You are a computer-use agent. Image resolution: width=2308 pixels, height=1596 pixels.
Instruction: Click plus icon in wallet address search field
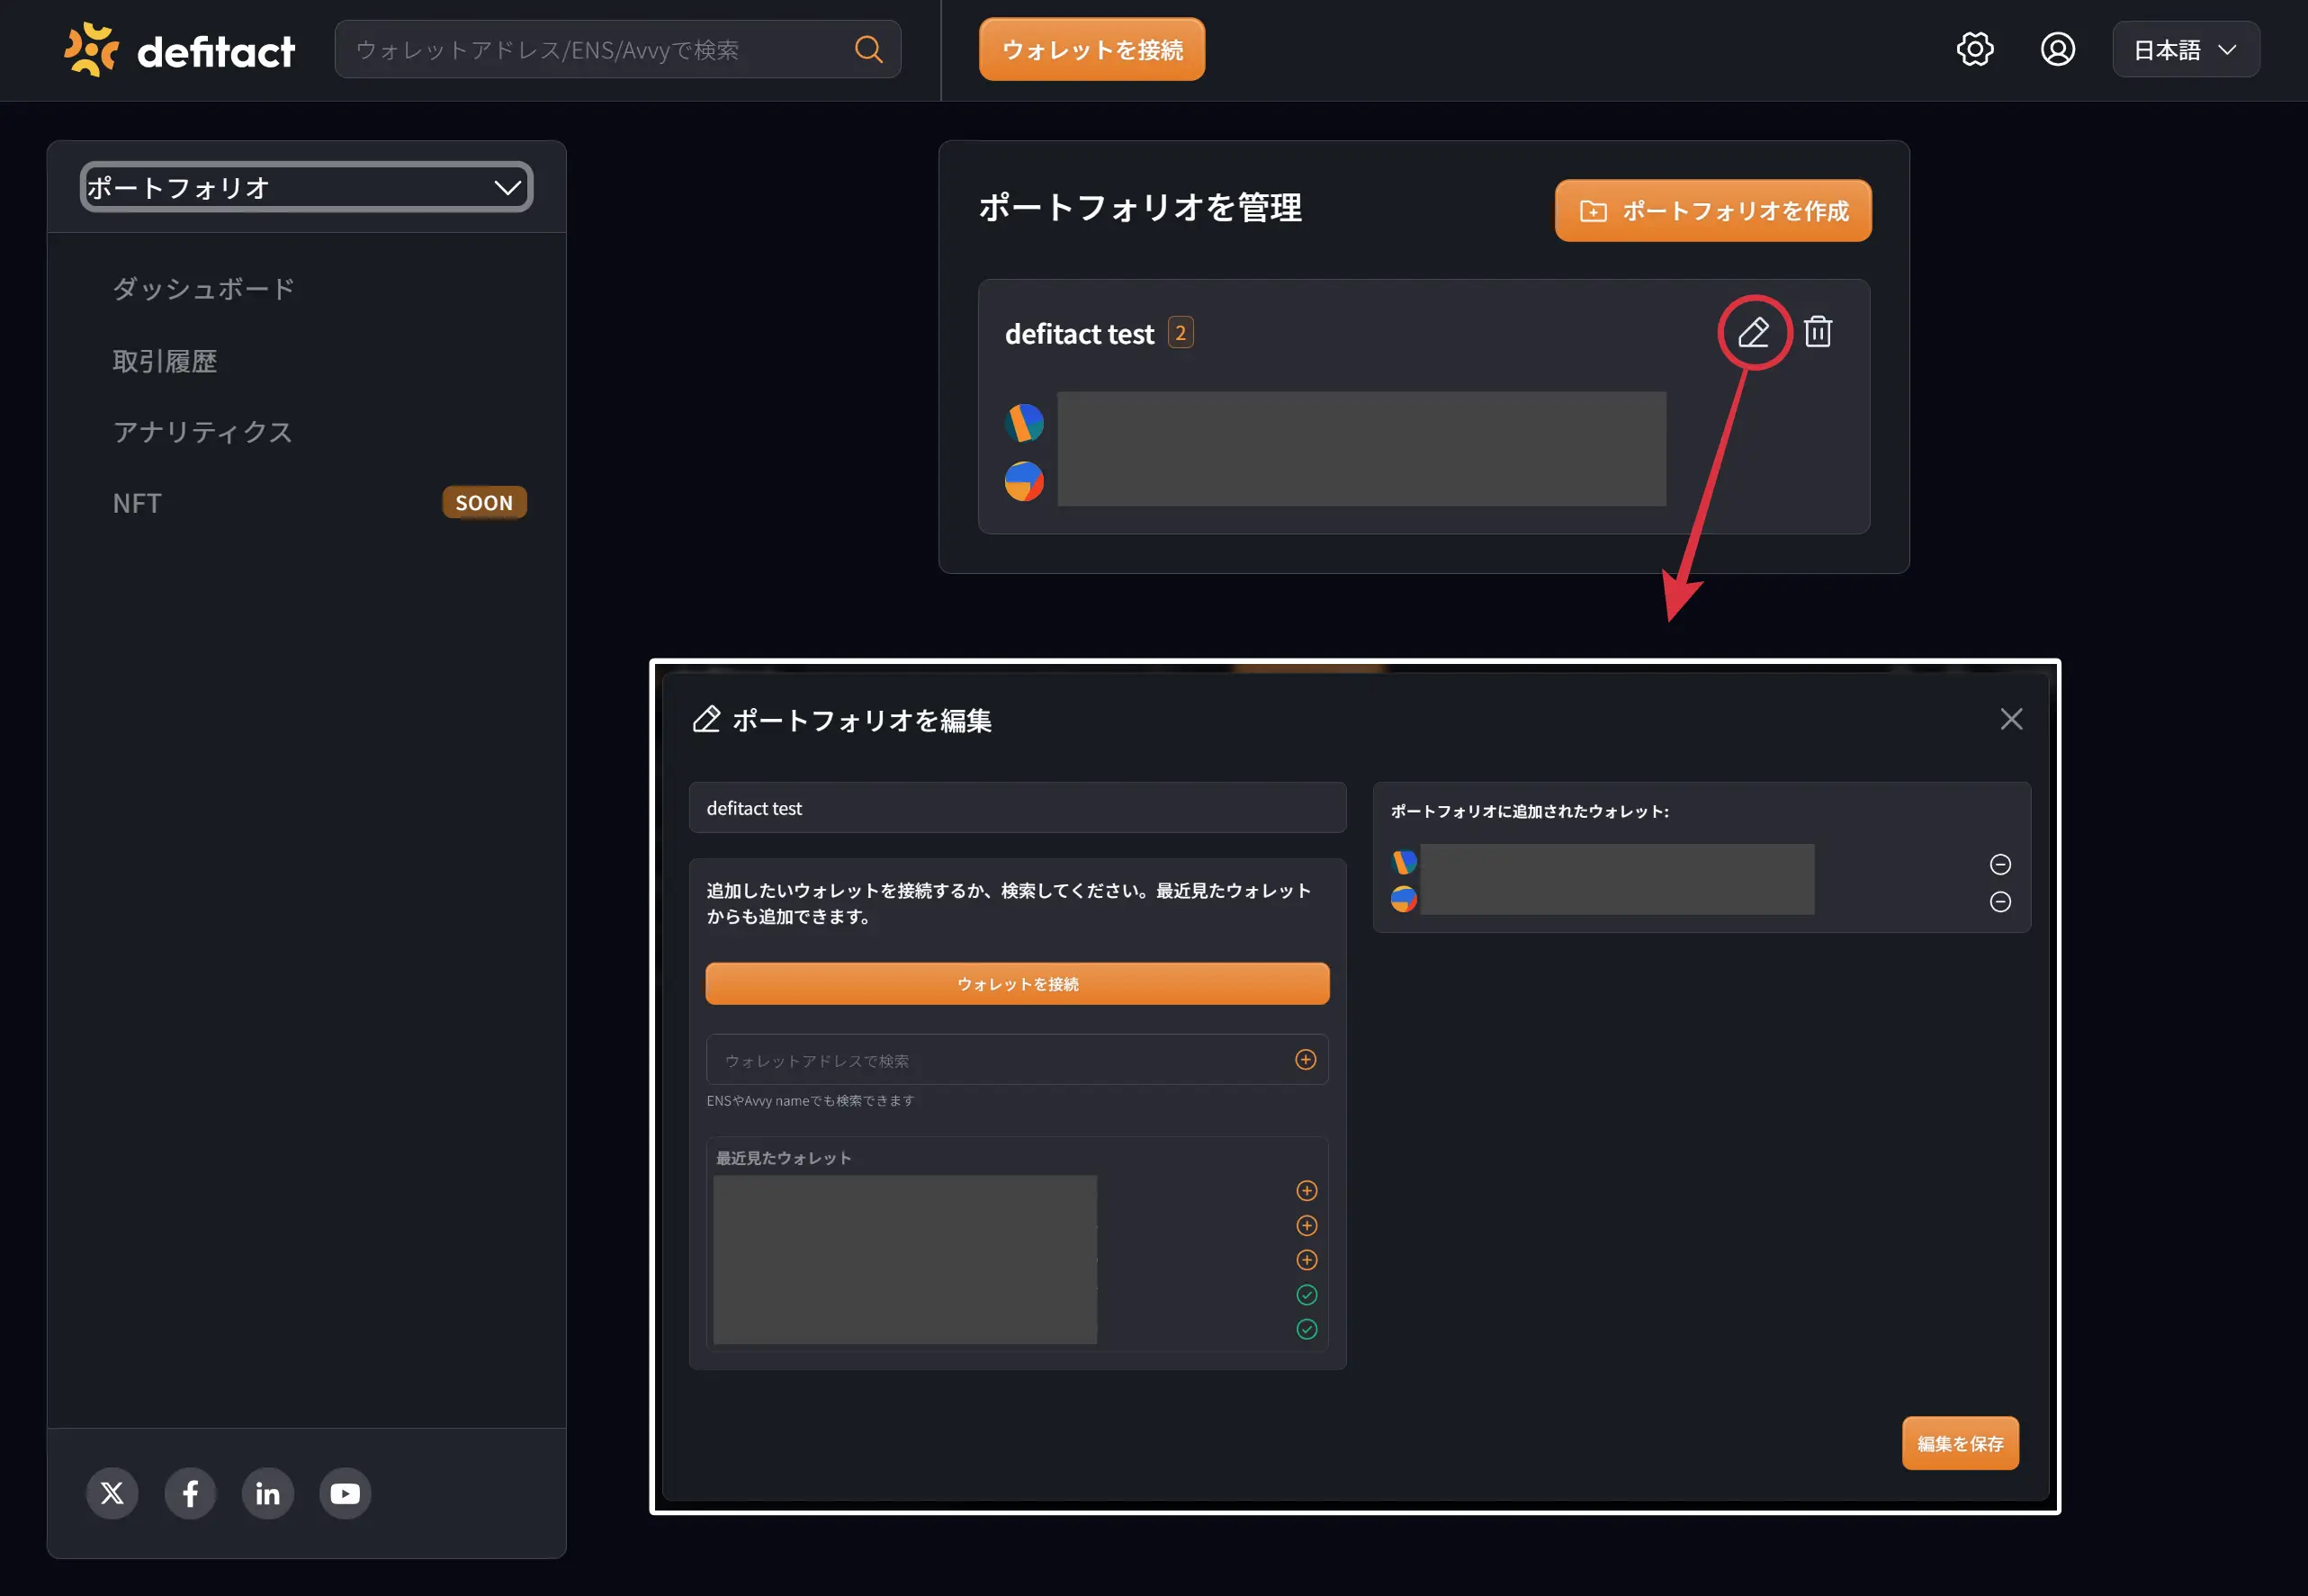(1305, 1059)
